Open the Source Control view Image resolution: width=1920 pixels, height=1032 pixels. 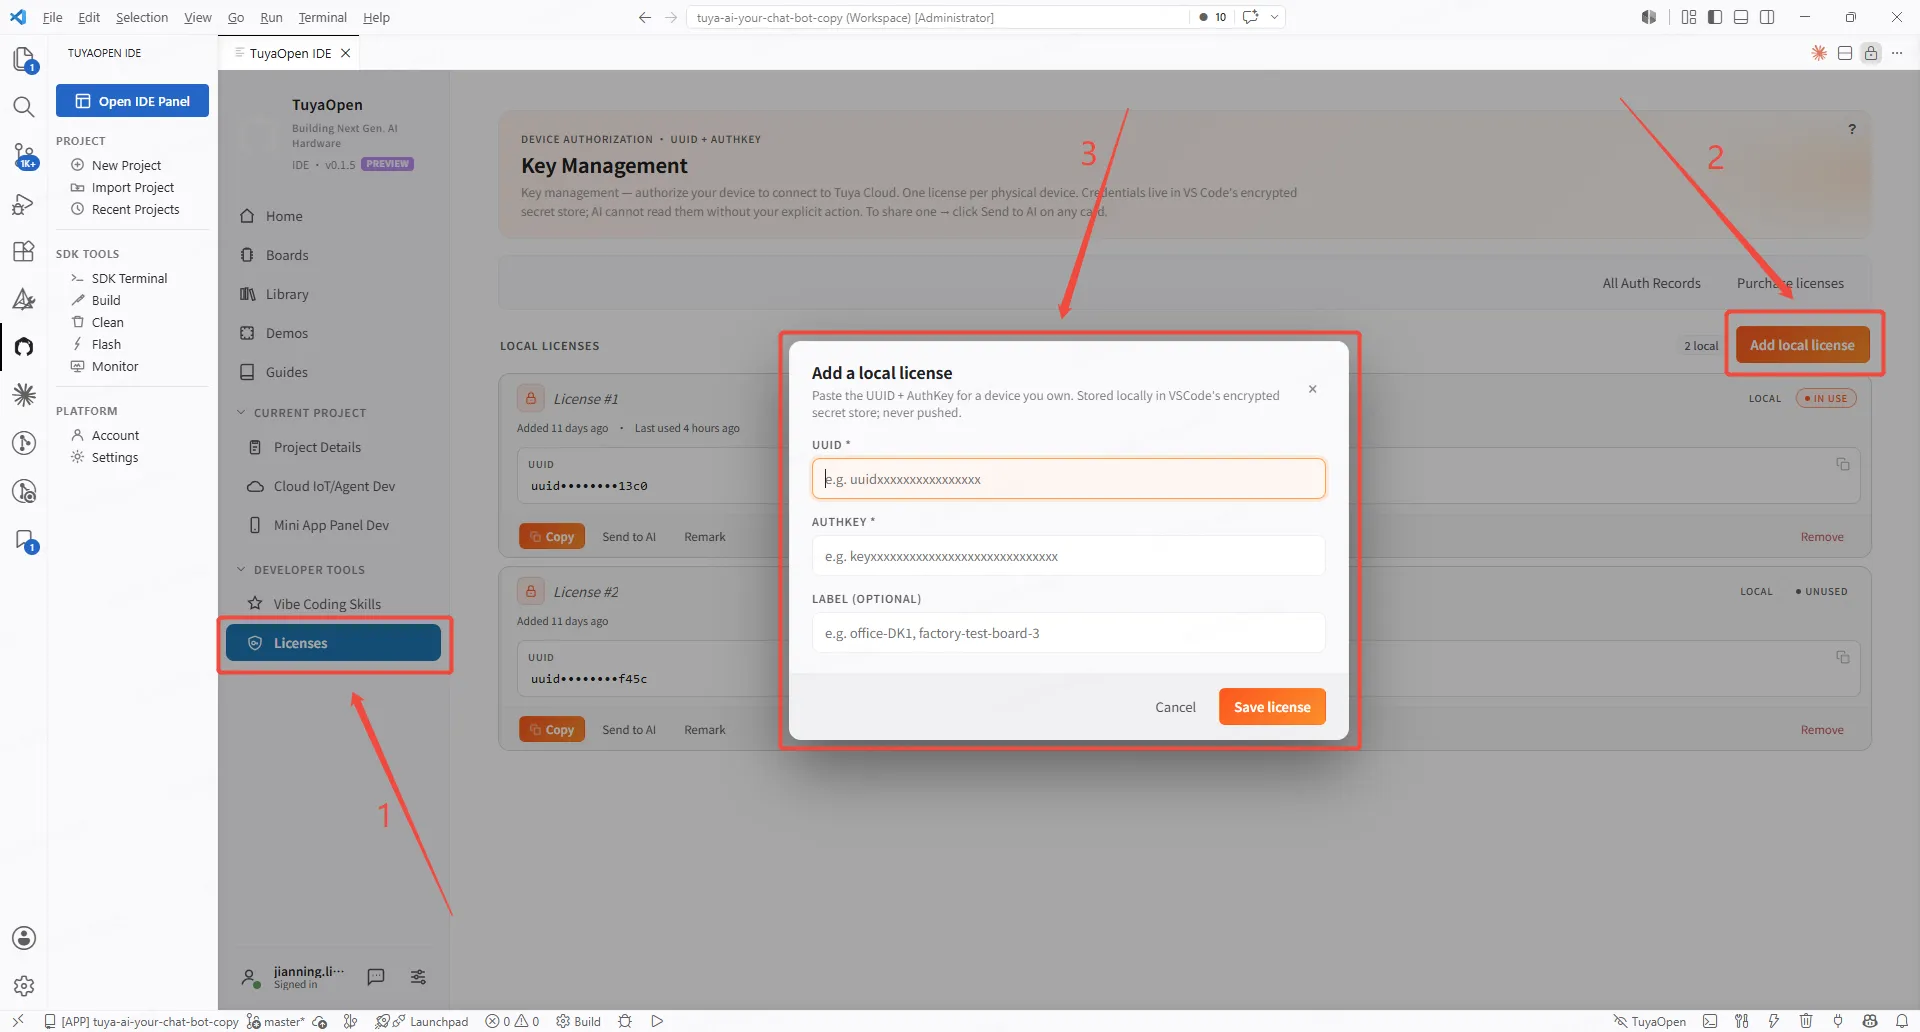click(x=24, y=156)
